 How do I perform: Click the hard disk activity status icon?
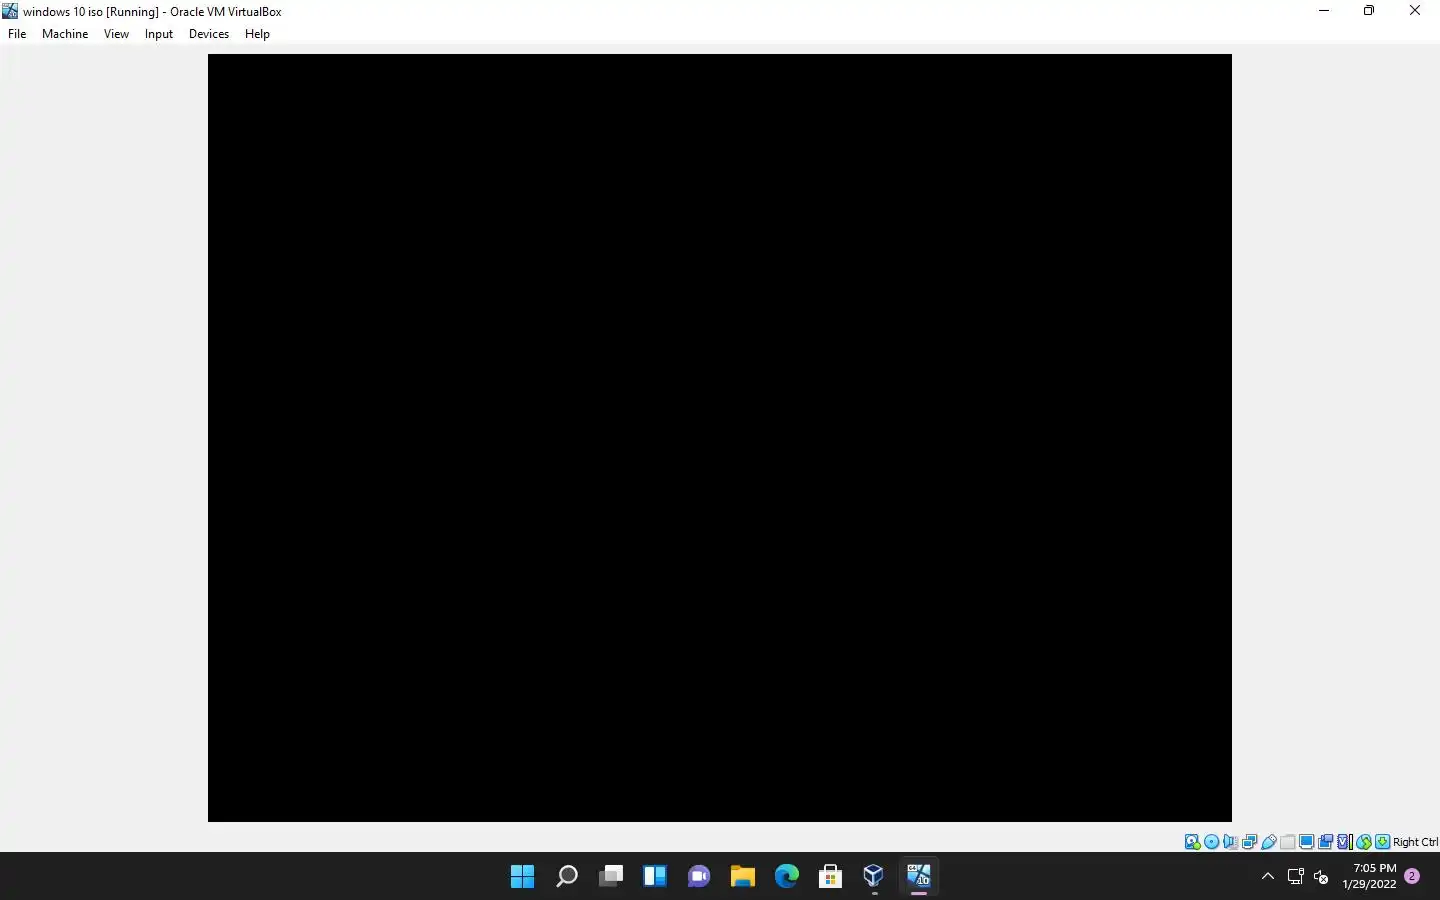[1192, 842]
